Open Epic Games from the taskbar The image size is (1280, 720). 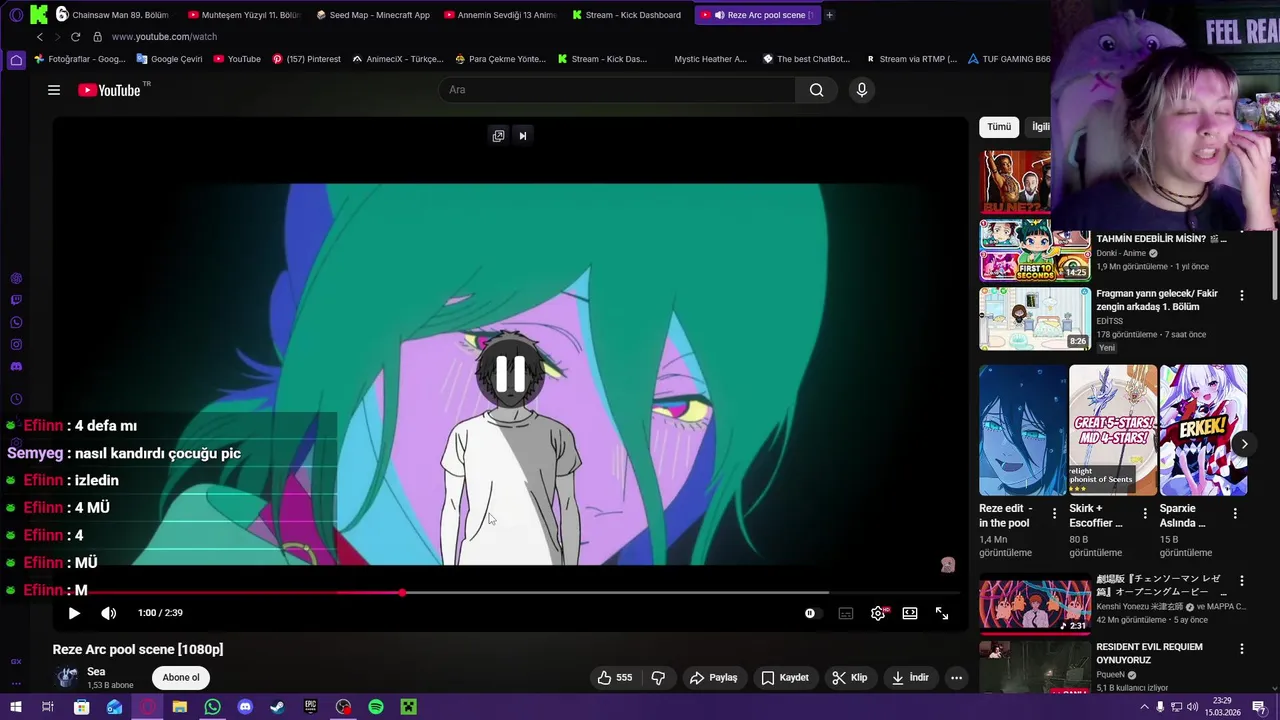point(310,707)
